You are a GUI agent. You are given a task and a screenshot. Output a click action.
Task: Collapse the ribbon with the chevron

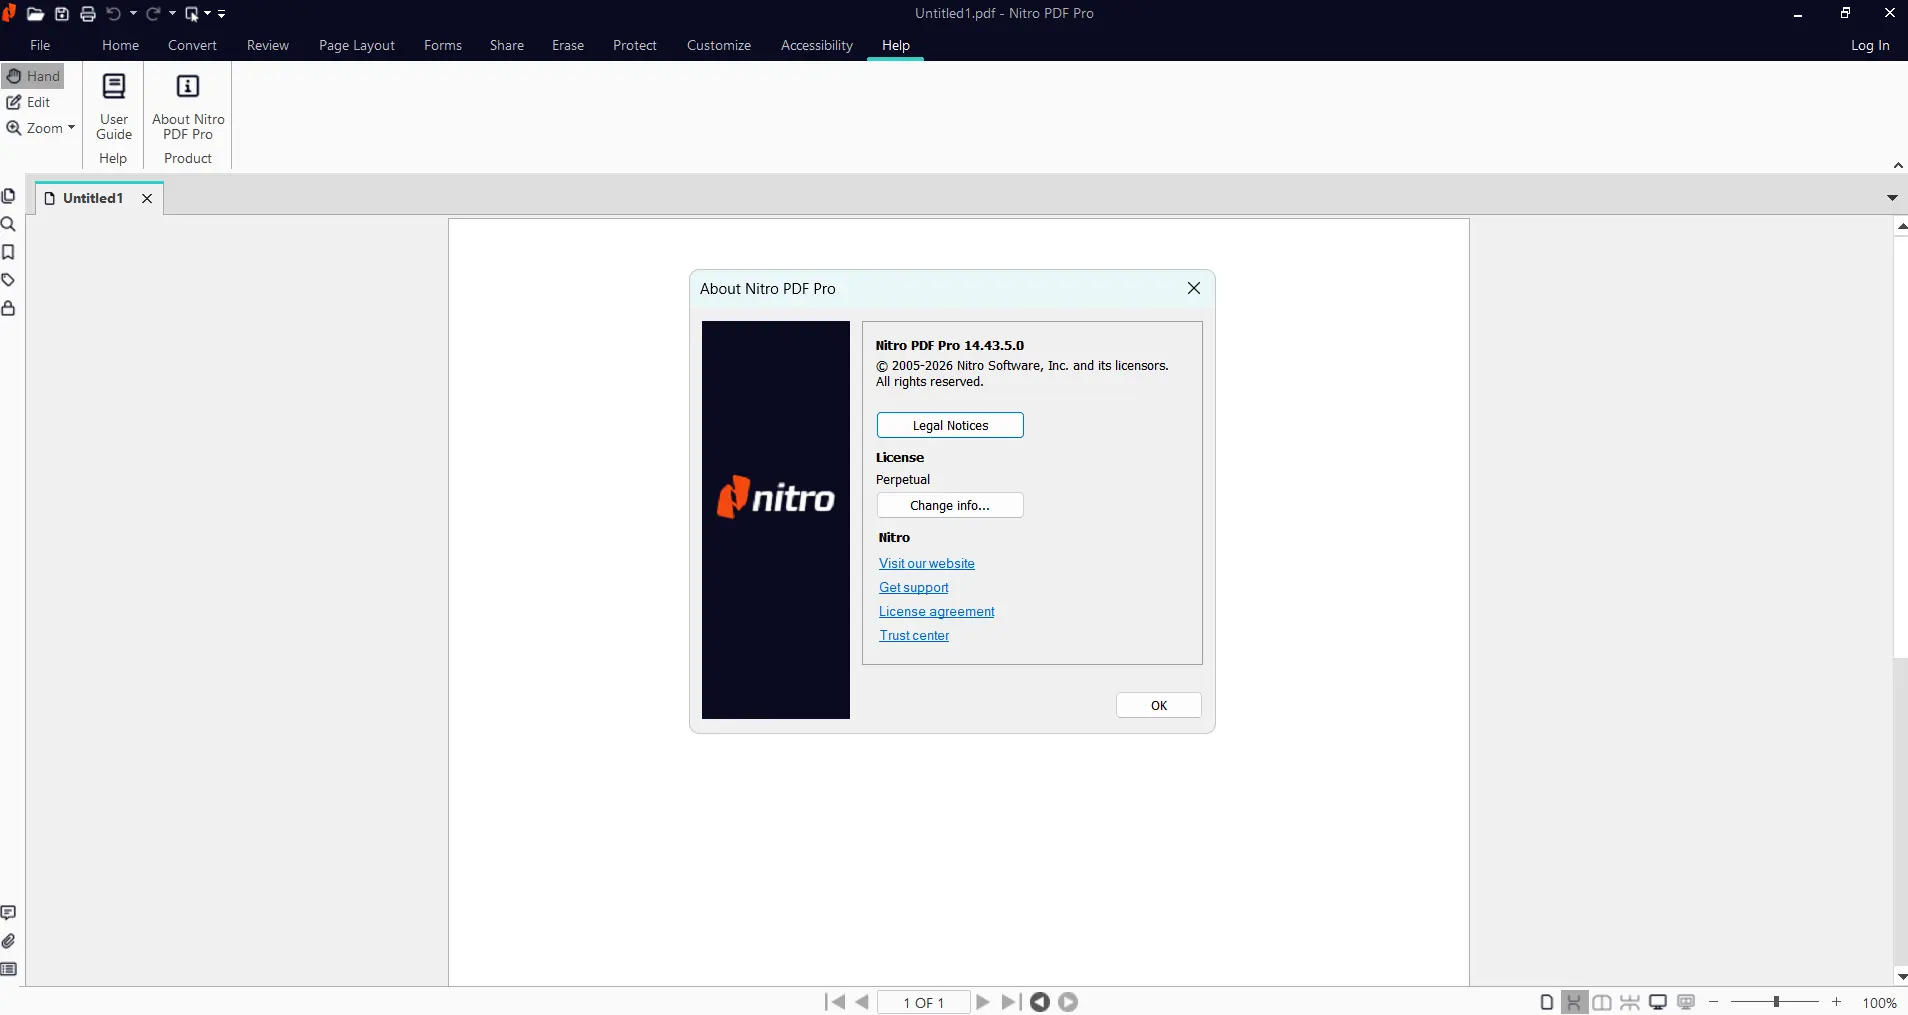coord(1897,165)
